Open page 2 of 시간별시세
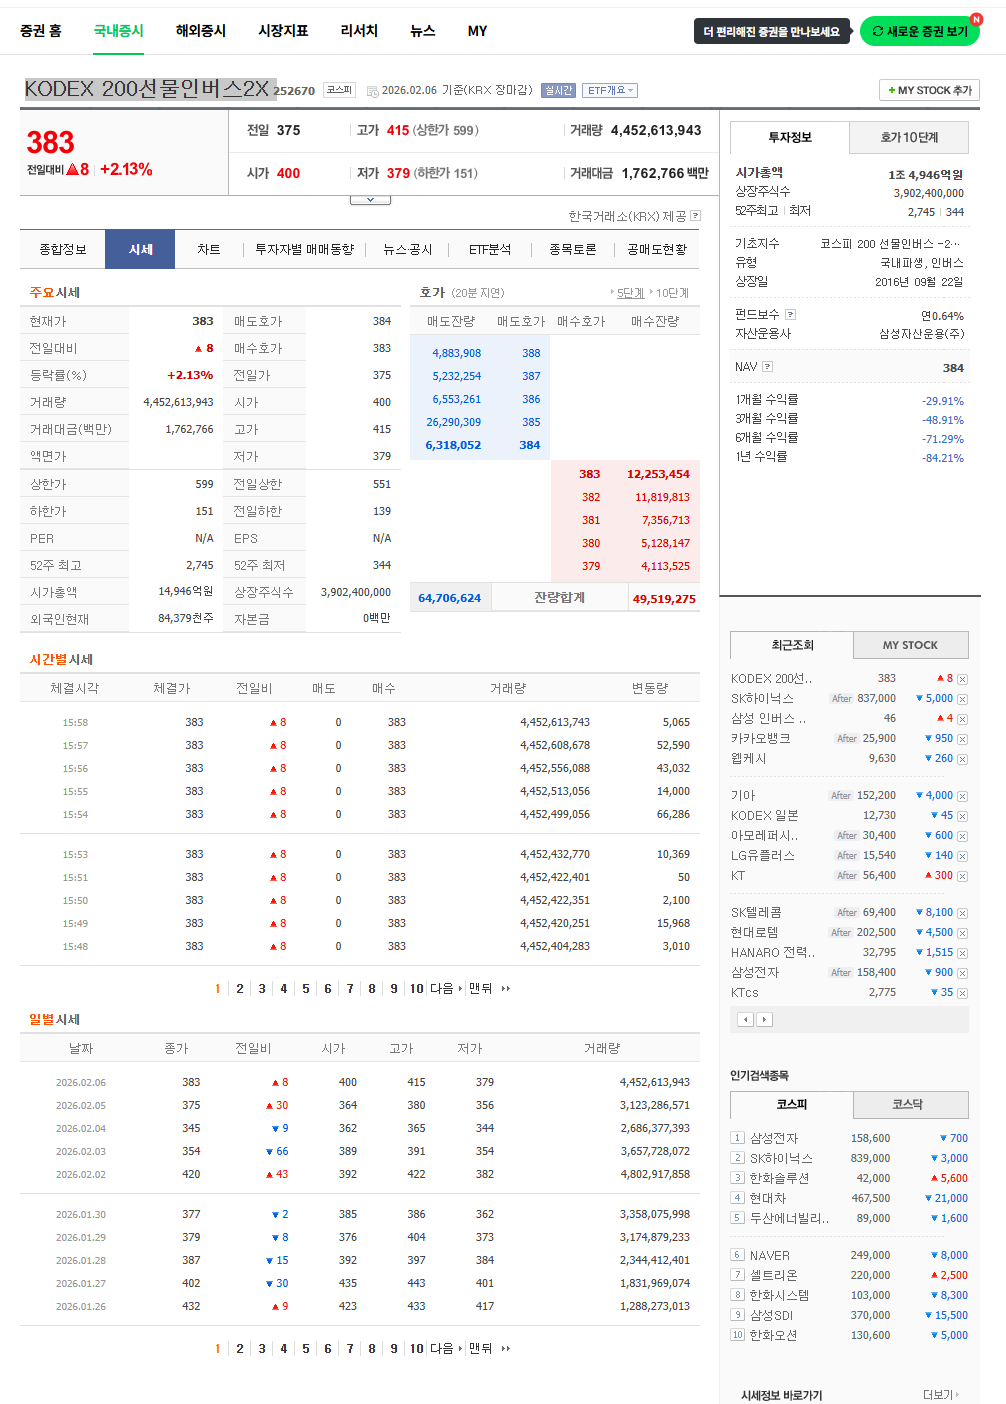The height and width of the screenshot is (1404, 1006). [240, 989]
